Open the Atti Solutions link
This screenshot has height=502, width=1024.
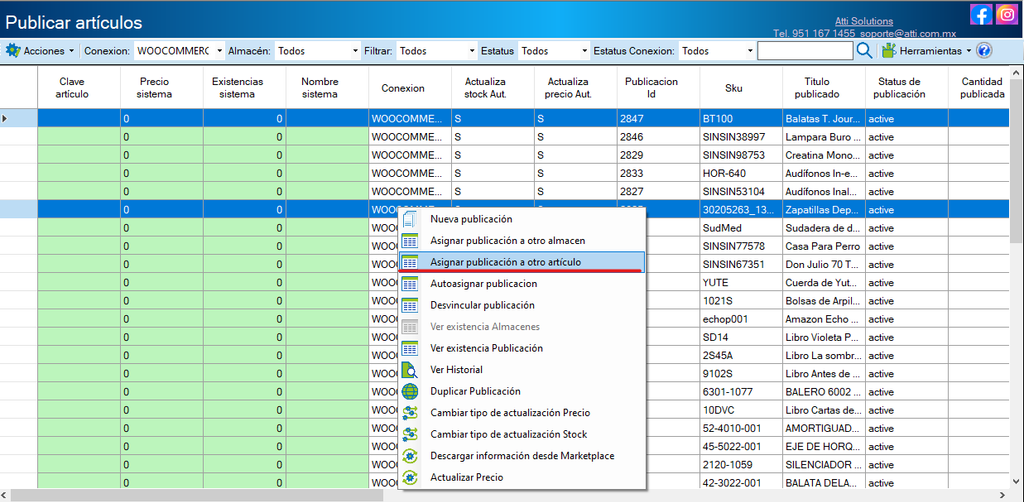[x=864, y=22]
